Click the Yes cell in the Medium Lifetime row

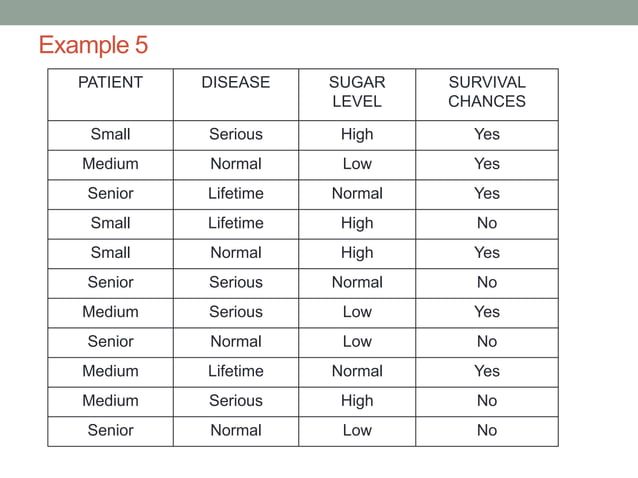(x=487, y=371)
